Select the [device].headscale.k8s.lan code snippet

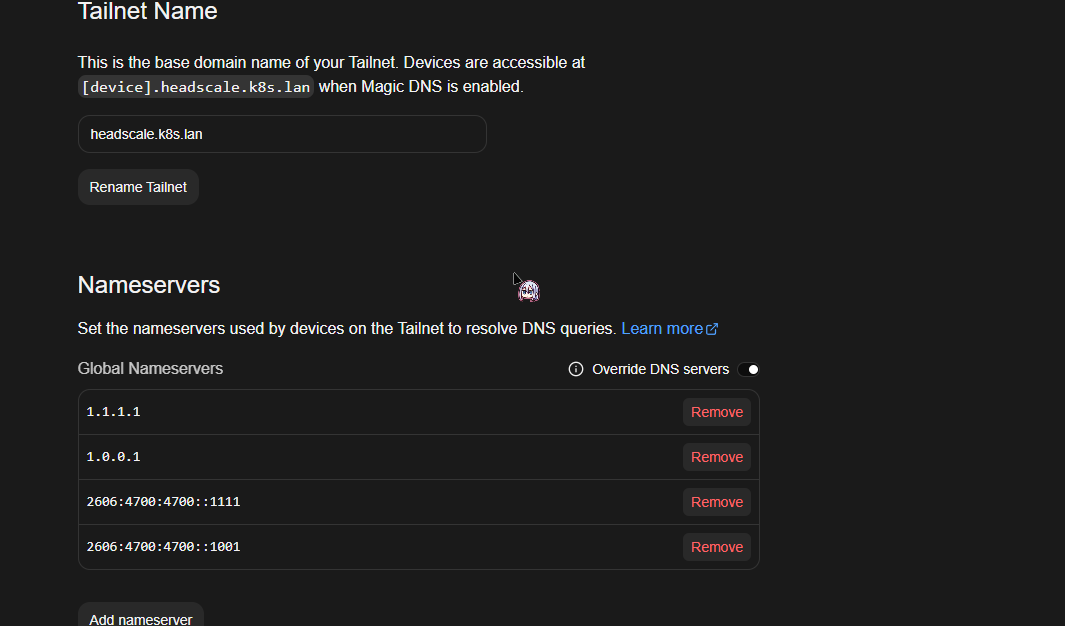click(195, 87)
